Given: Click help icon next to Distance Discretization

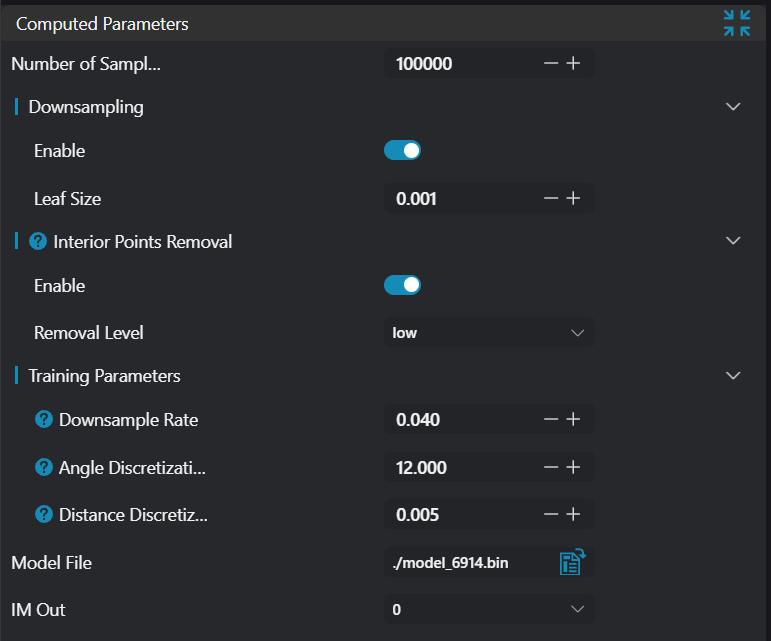Looking at the screenshot, I should [43, 514].
